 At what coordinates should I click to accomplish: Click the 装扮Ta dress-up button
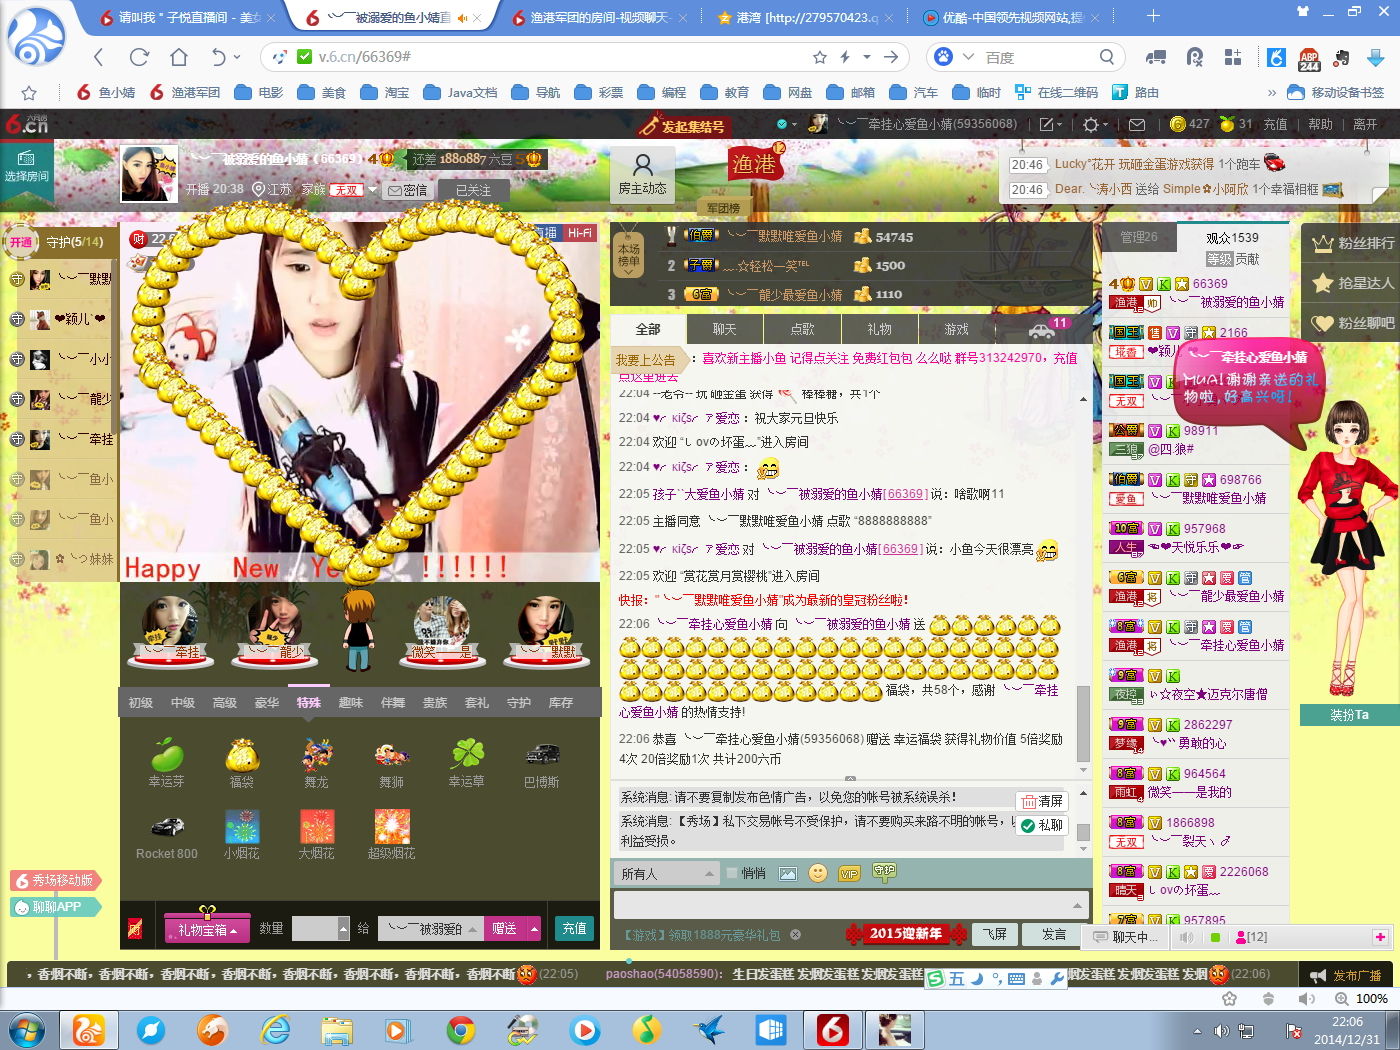(x=1349, y=715)
